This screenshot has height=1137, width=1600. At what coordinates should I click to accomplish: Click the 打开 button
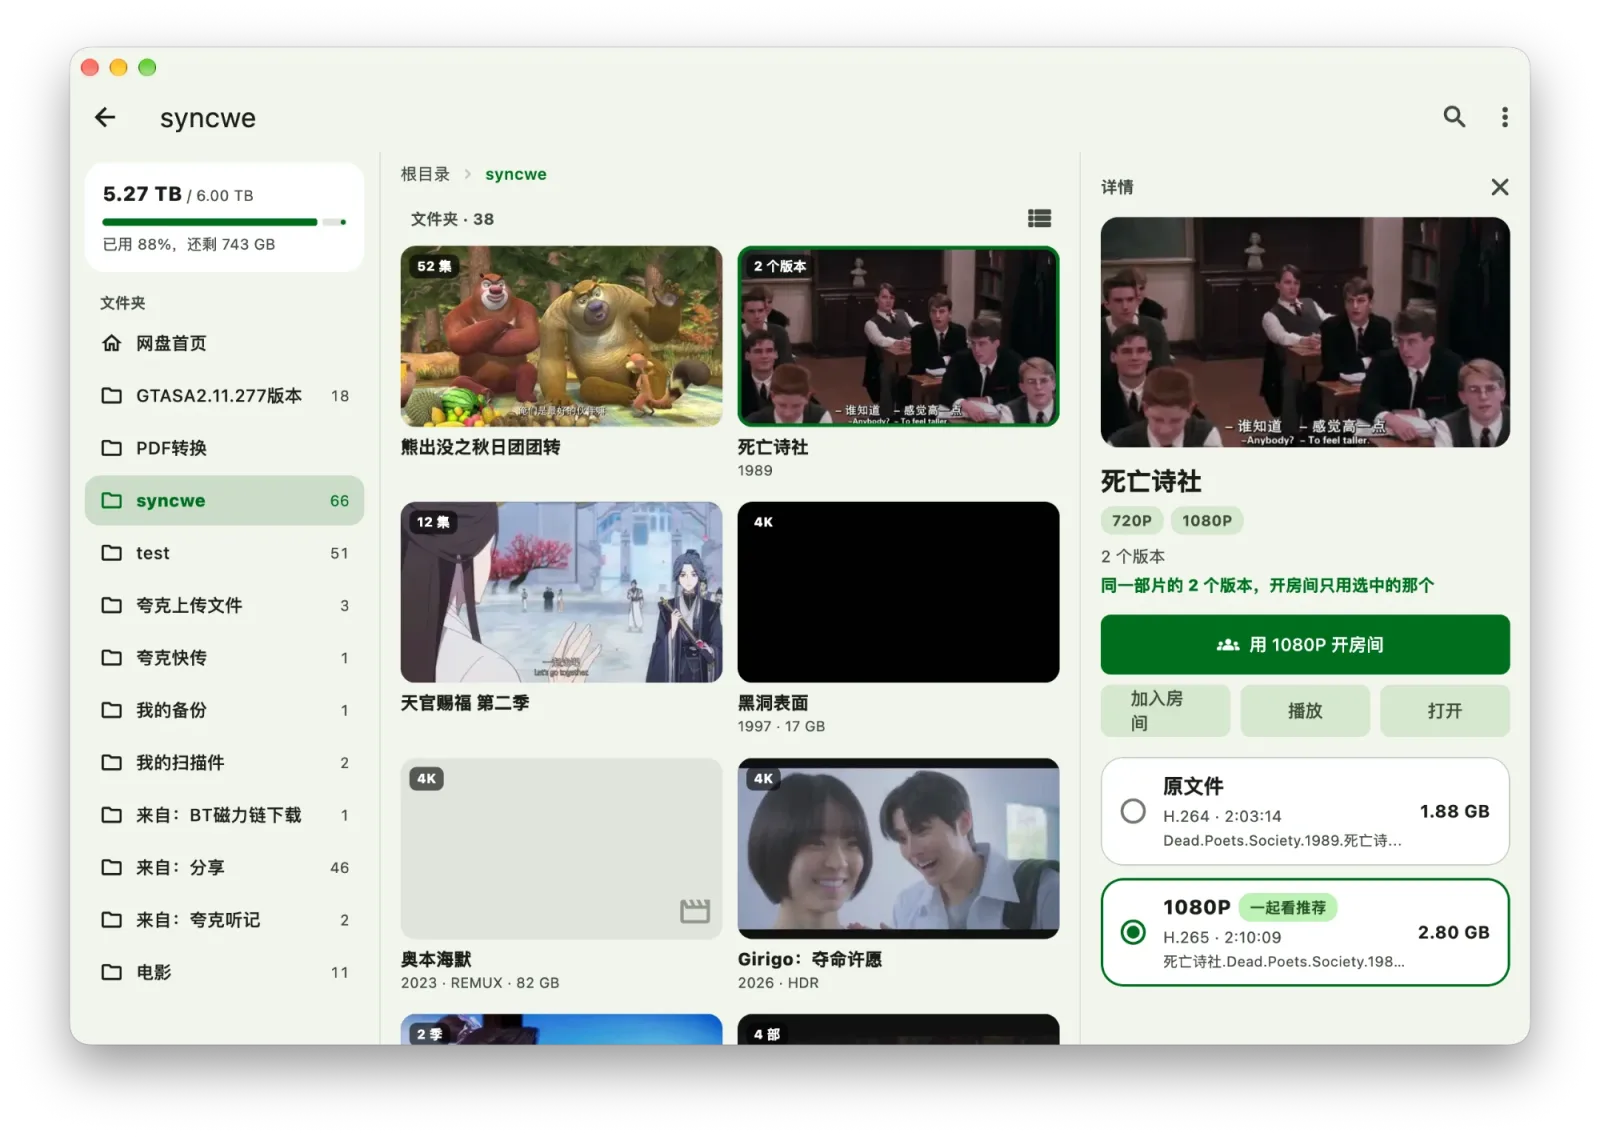click(x=1445, y=711)
